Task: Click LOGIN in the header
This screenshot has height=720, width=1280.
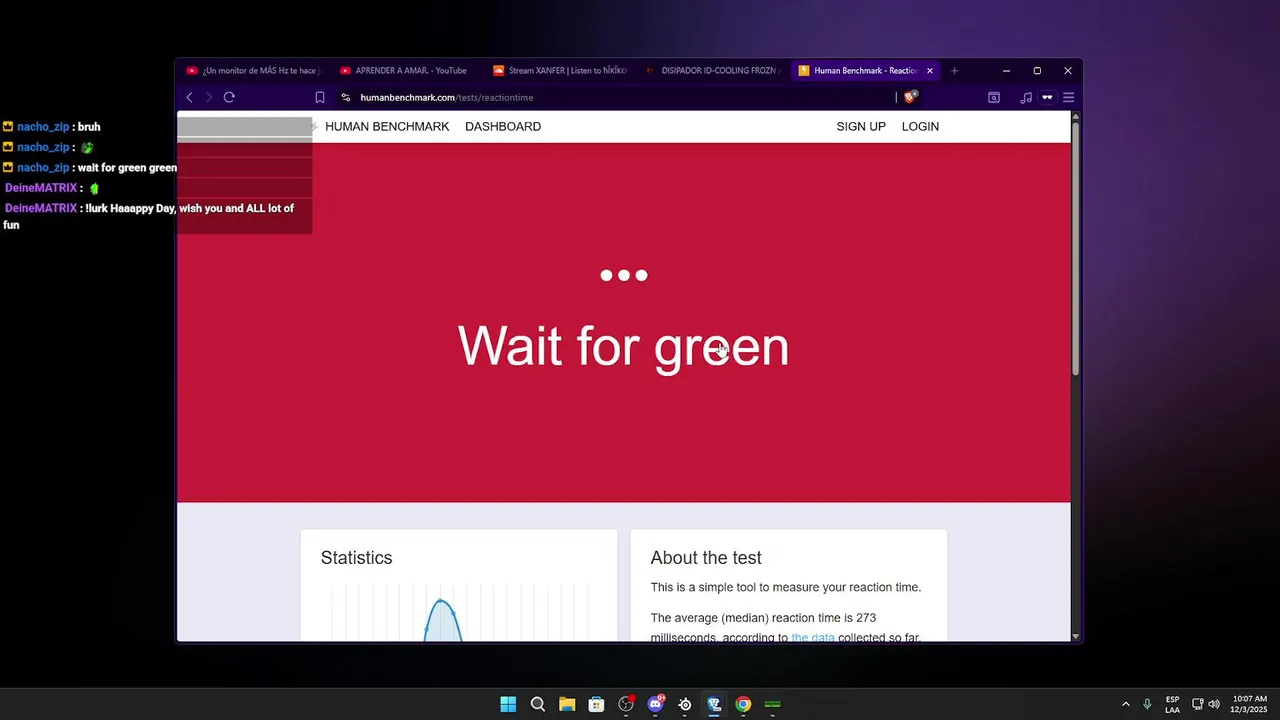Action: 920,126
